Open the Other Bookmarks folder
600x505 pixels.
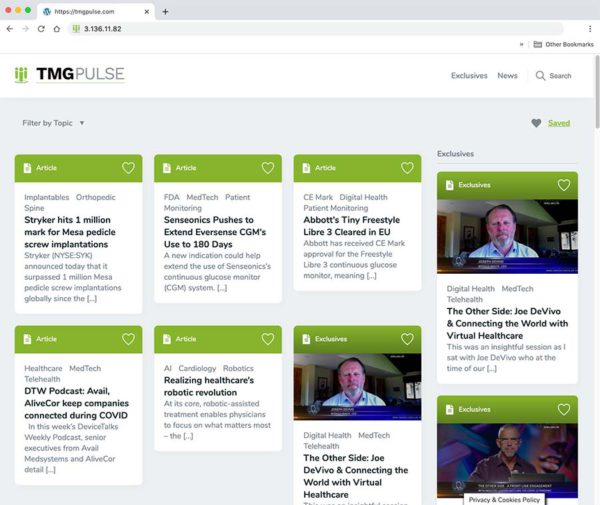click(x=561, y=45)
